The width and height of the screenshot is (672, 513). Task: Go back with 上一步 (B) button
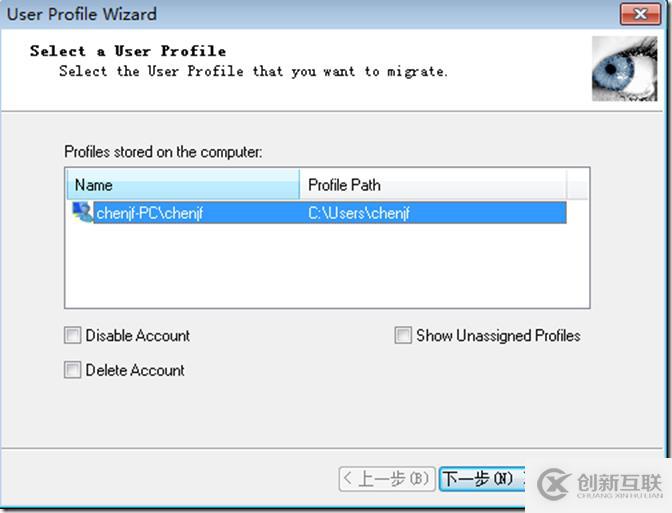(387, 479)
